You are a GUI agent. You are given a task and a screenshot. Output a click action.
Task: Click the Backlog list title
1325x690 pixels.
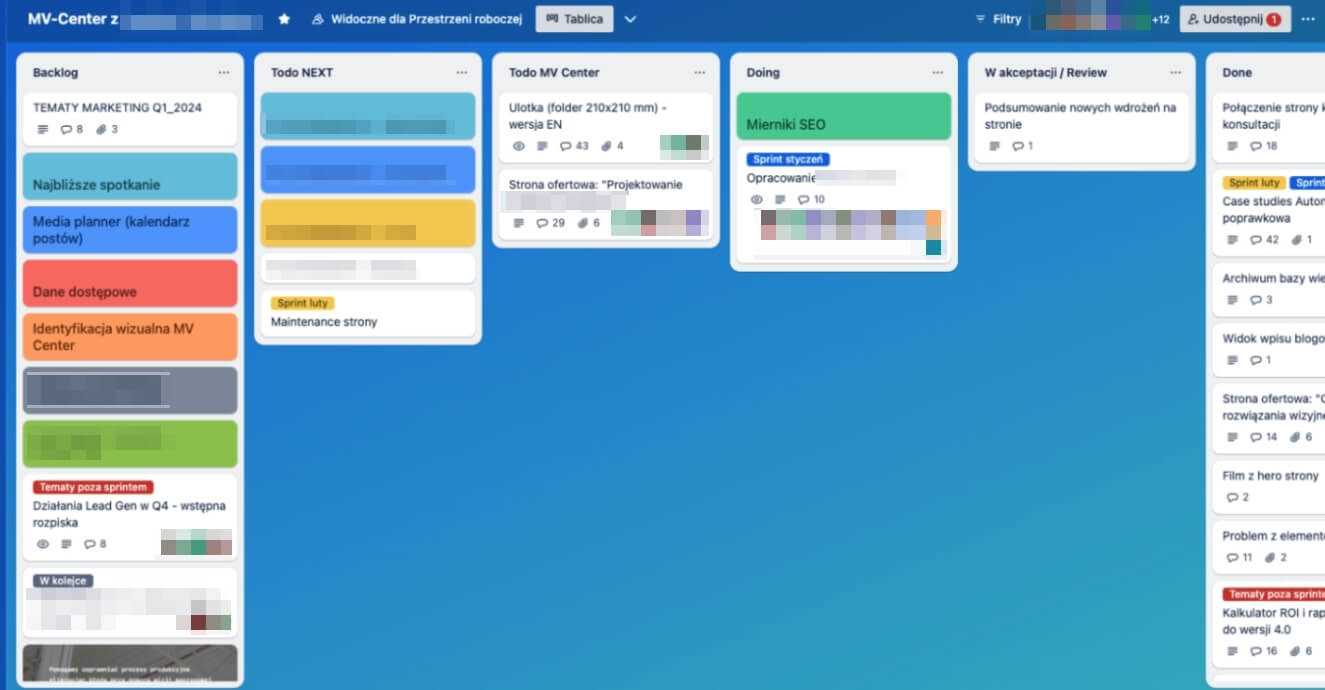(55, 73)
